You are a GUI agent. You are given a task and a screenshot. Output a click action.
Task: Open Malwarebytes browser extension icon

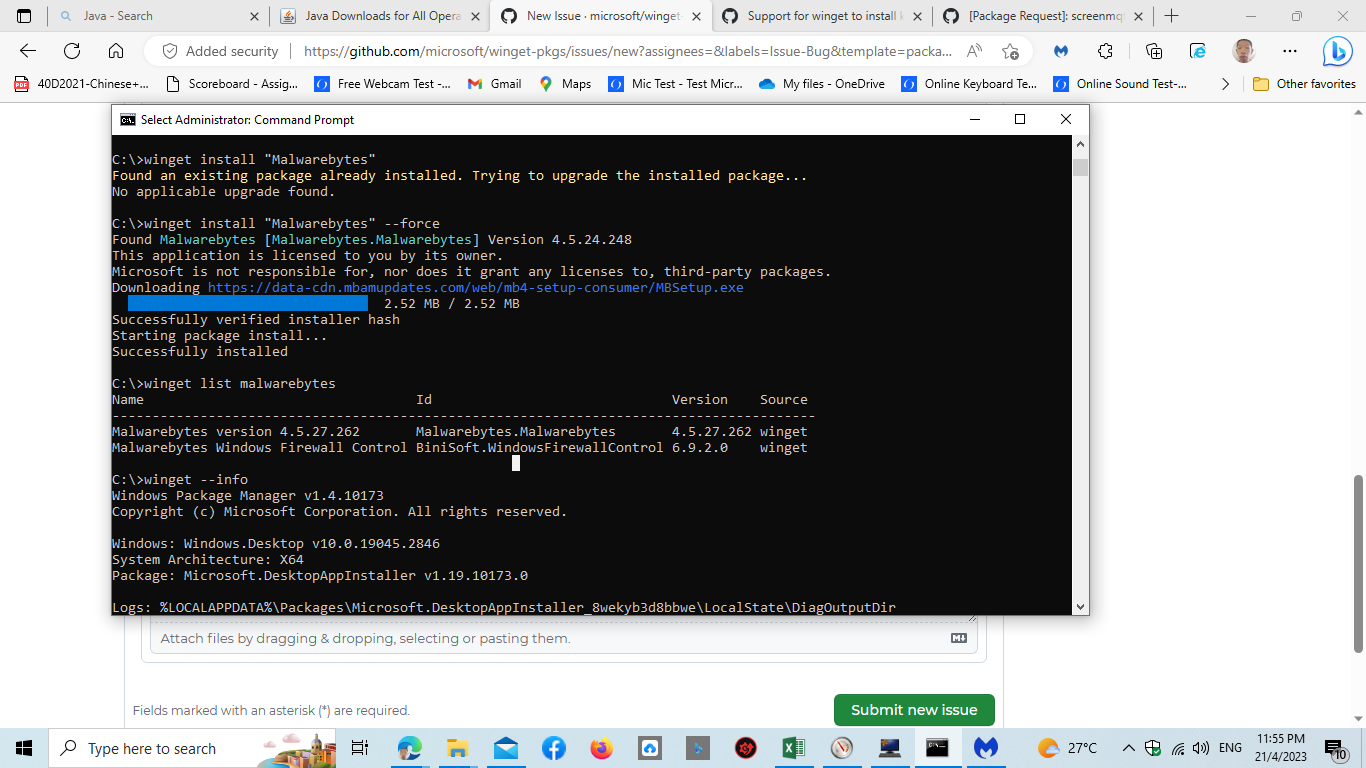pyautogui.click(x=1061, y=51)
